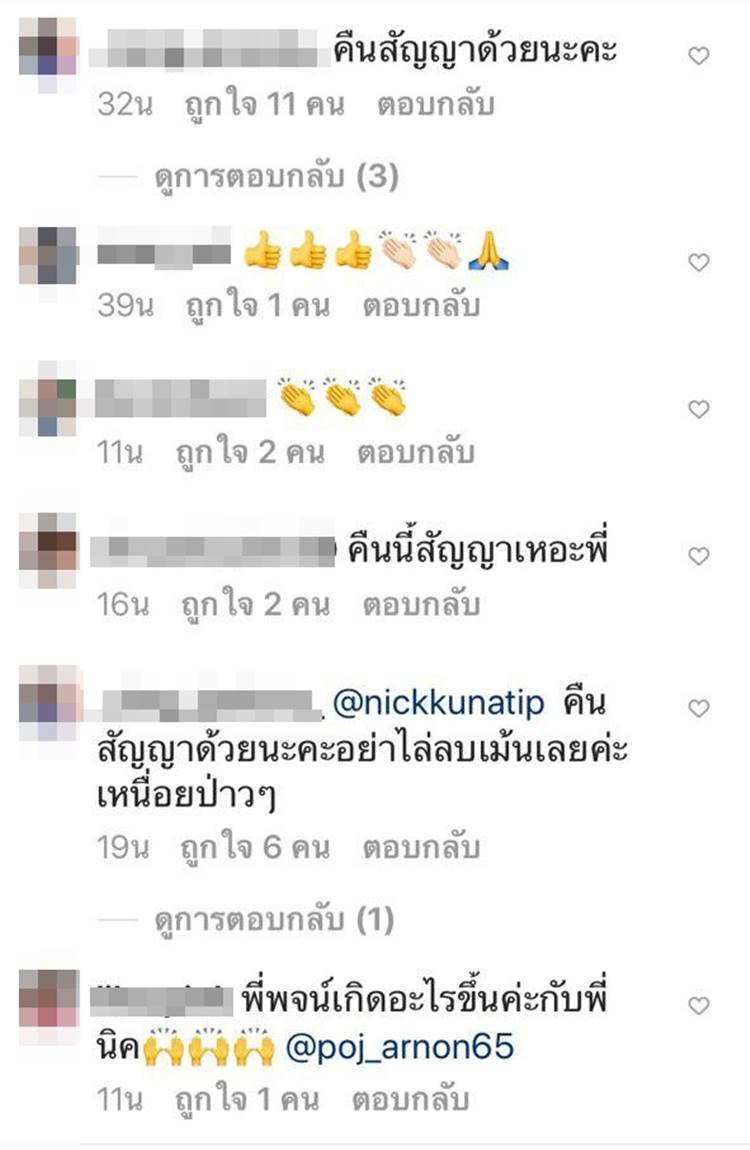
Task: View likes 'ถูกใจ 11 คน'
Action: click(264, 106)
